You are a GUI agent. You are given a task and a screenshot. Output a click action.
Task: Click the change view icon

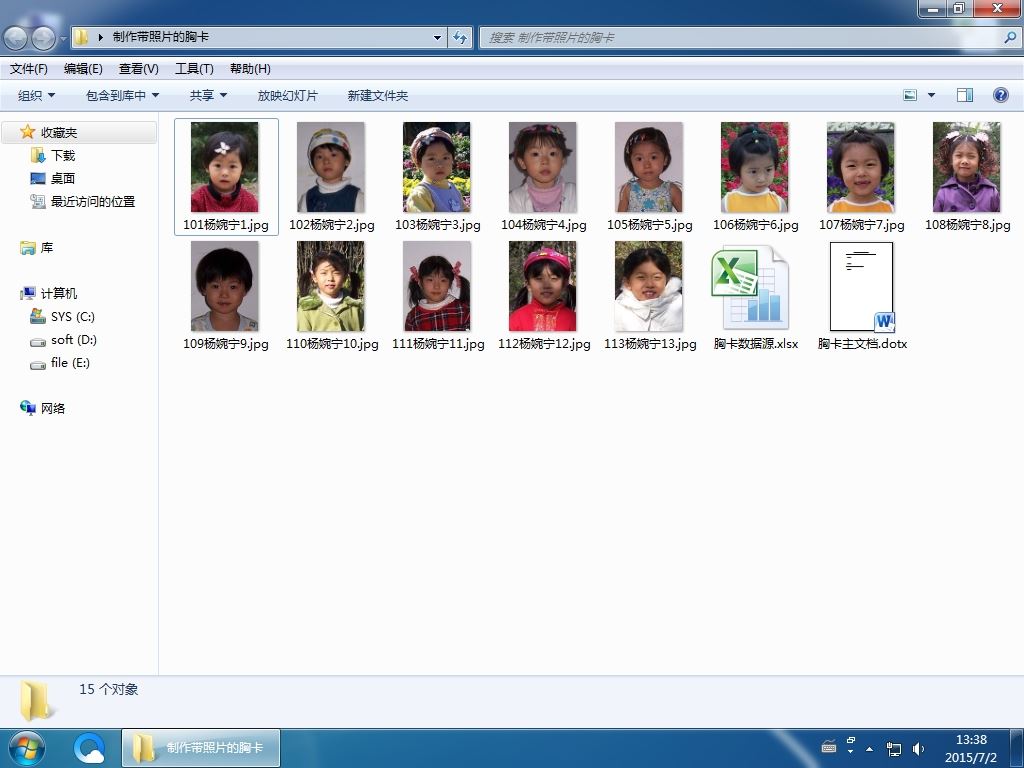tap(910, 95)
